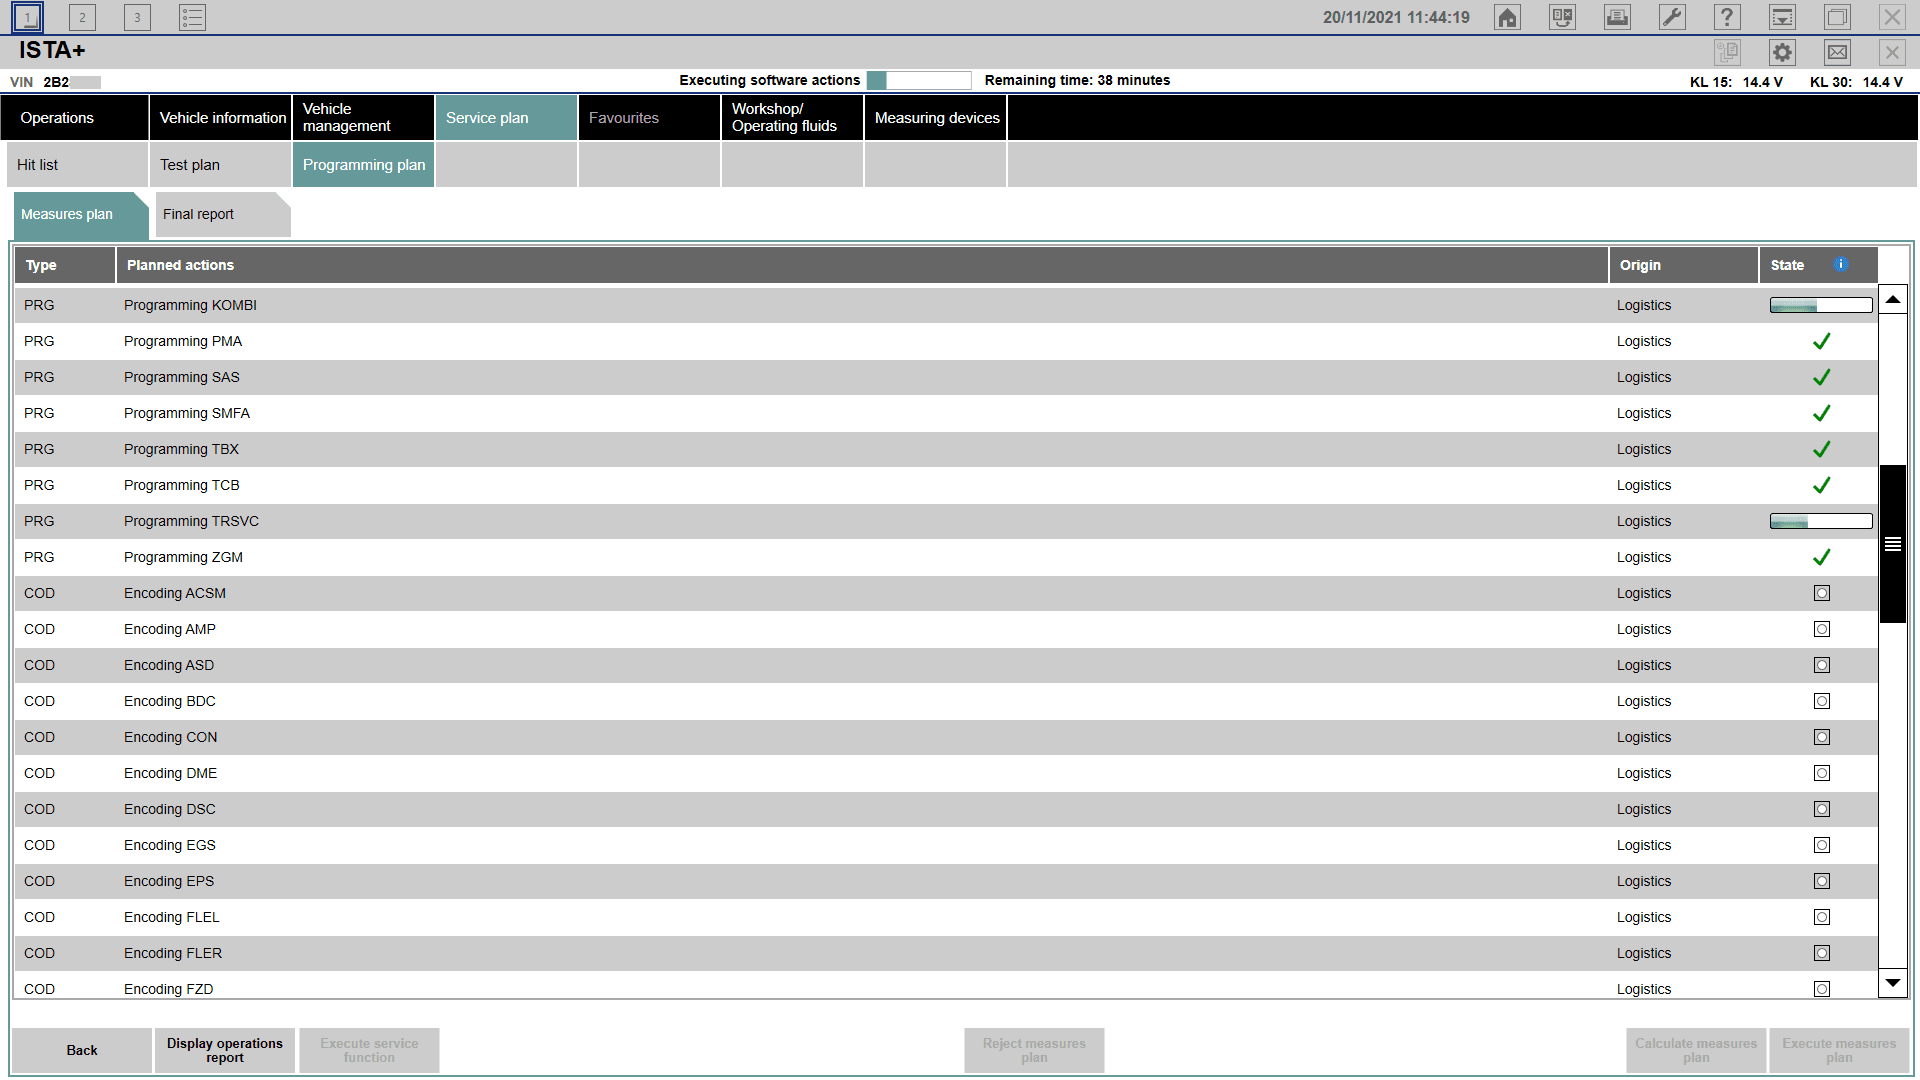Image resolution: width=1920 pixels, height=1080 pixels.
Task: Click Encoding ACSM state checkbox
Action: (1822, 593)
